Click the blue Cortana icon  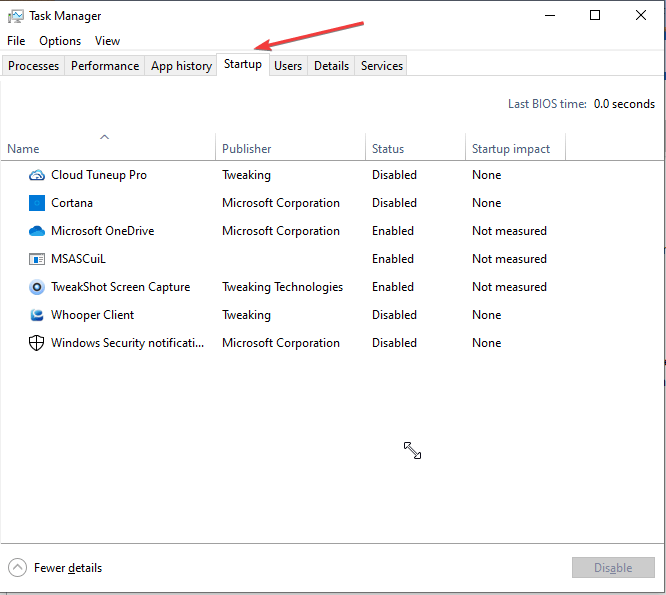click(x=37, y=203)
